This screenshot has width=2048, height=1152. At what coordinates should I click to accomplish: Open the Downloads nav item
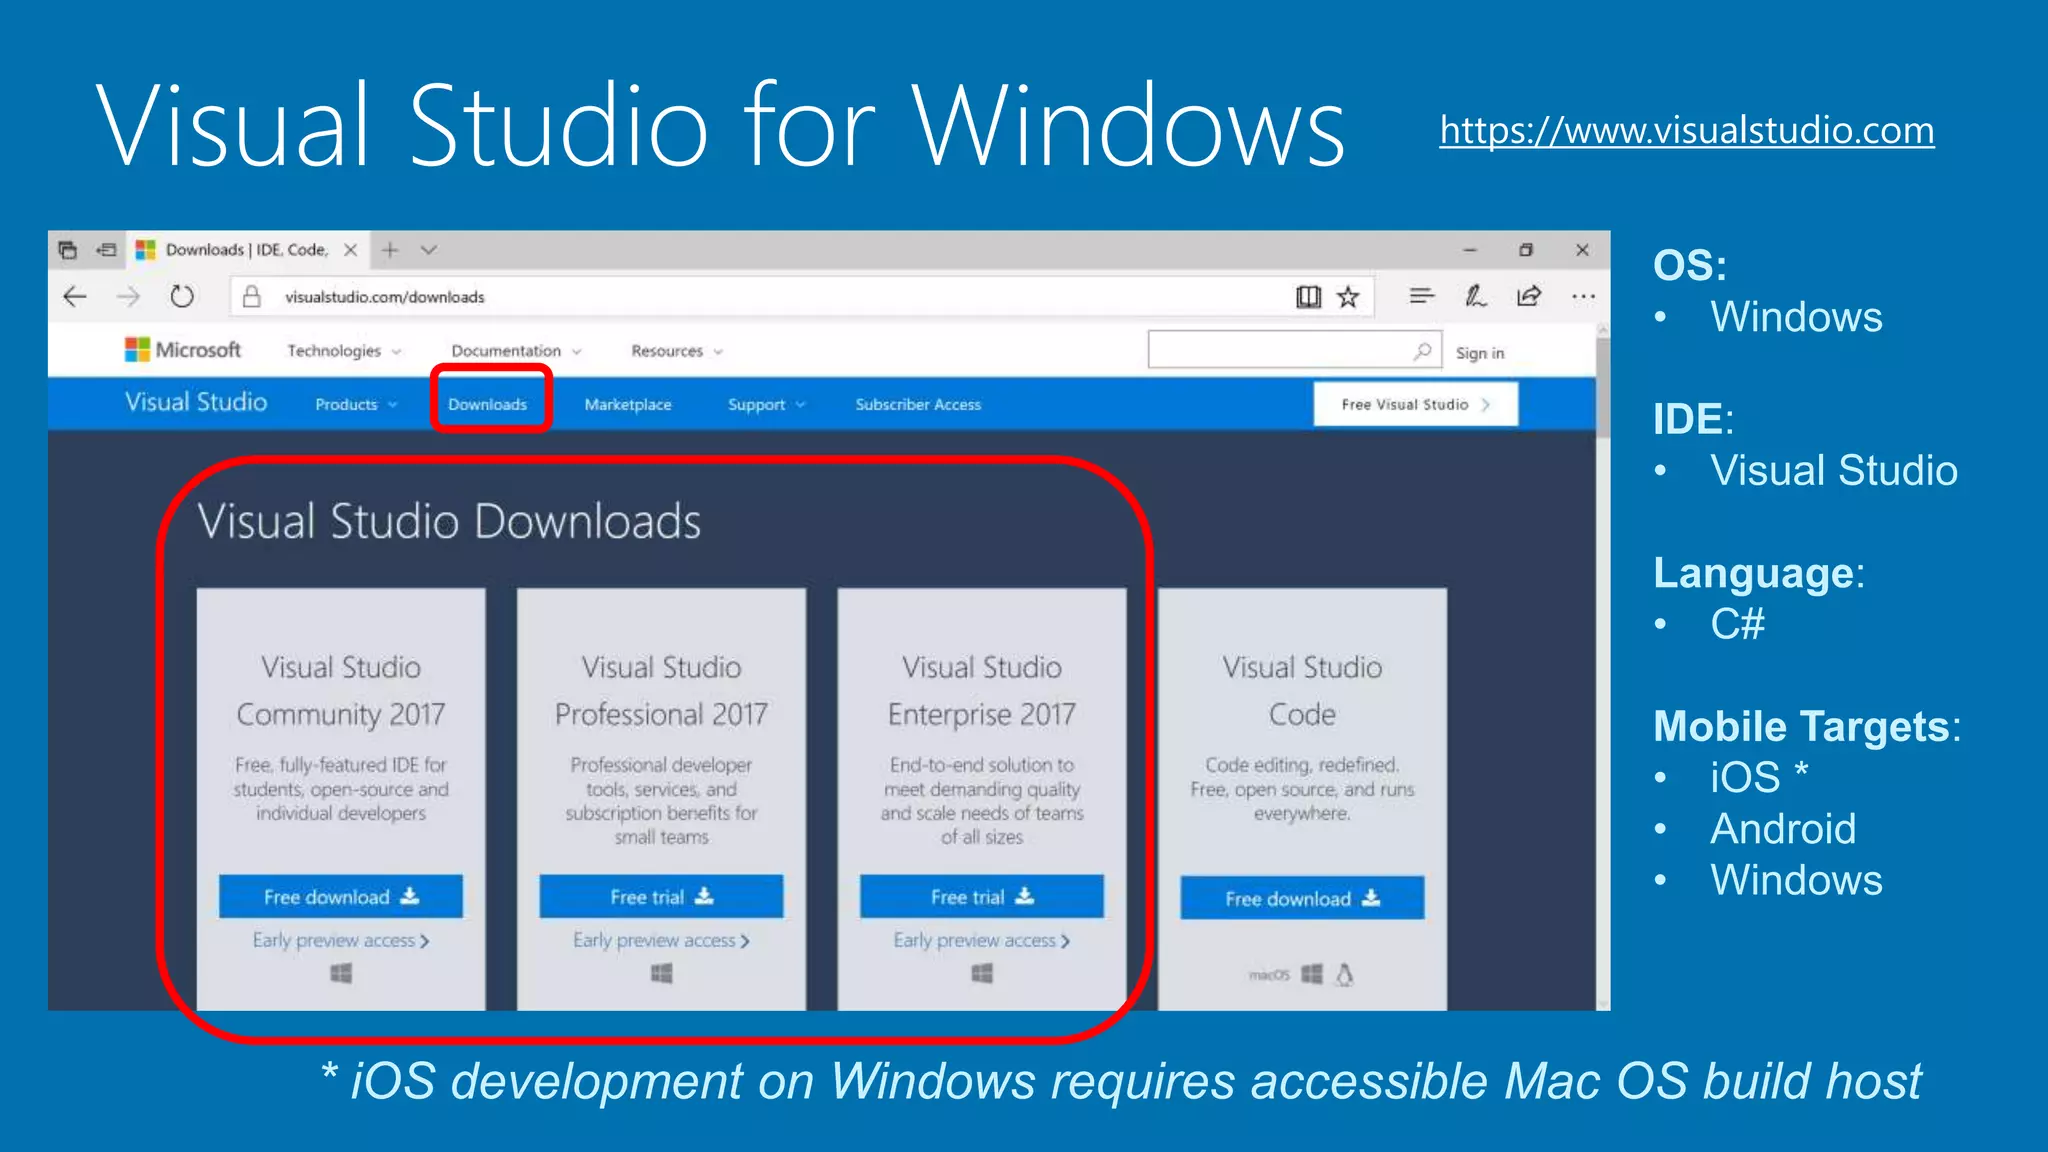click(487, 404)
